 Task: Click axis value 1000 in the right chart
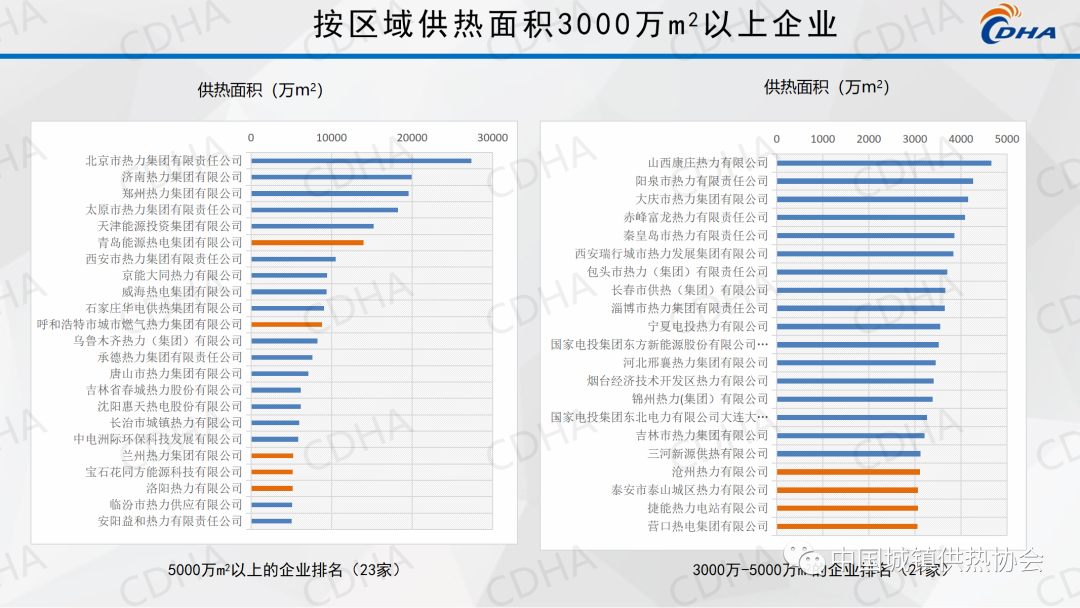(x=822, y=139)
